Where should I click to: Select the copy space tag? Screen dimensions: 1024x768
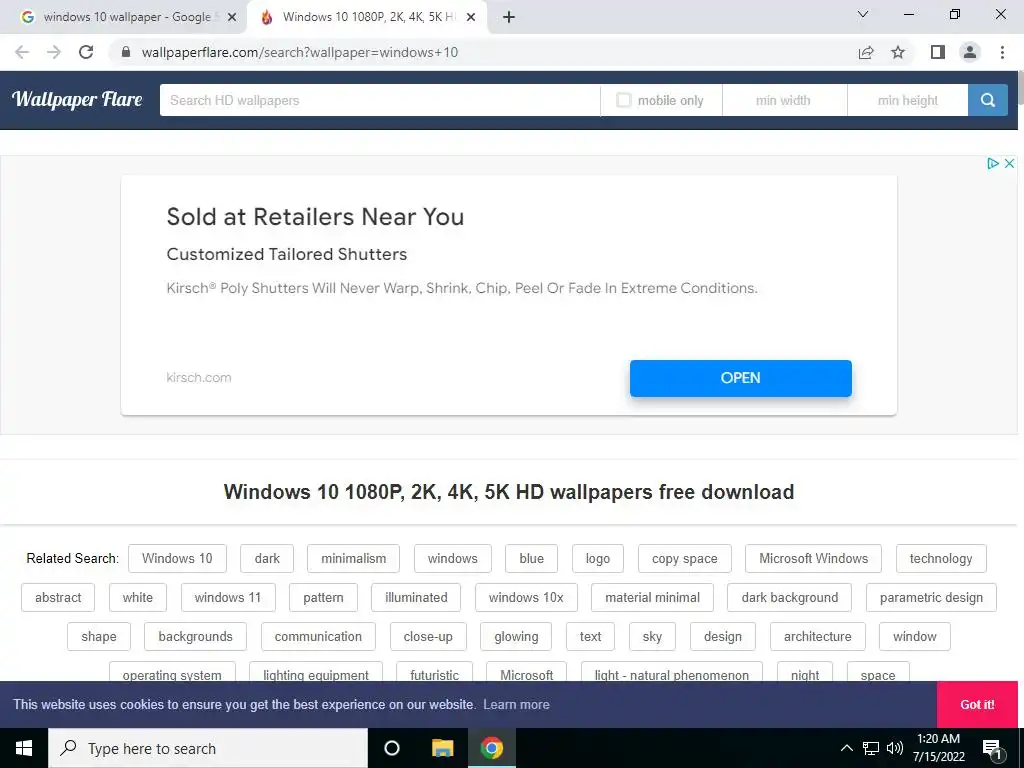(x=684, y=558)
